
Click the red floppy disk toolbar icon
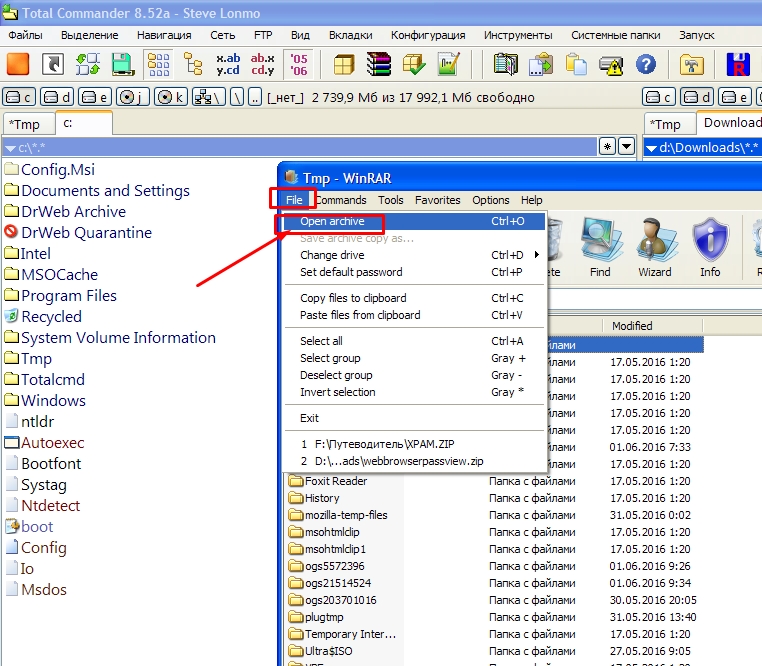(x=738, y=64)
